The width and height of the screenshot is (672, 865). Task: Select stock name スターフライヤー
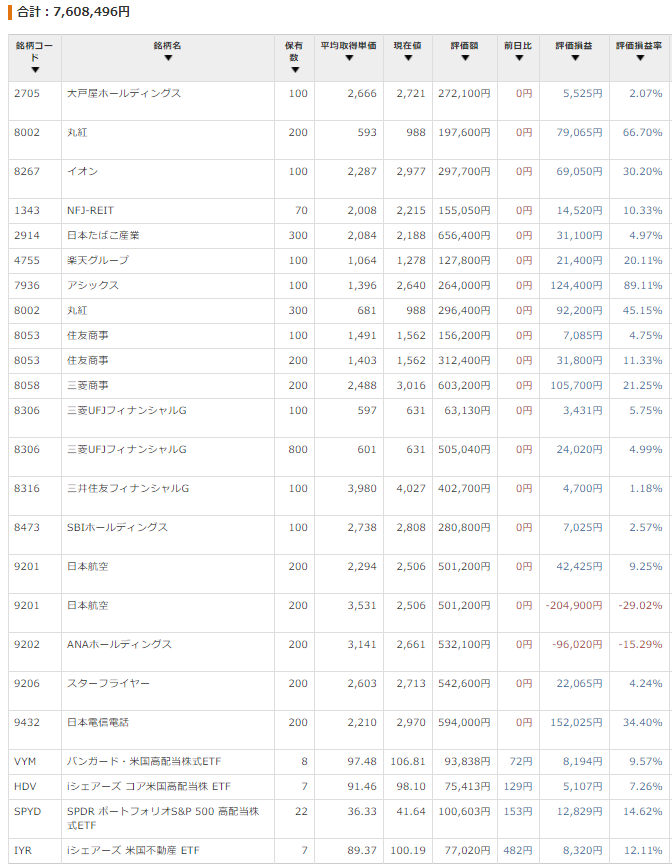pos(108,684)
